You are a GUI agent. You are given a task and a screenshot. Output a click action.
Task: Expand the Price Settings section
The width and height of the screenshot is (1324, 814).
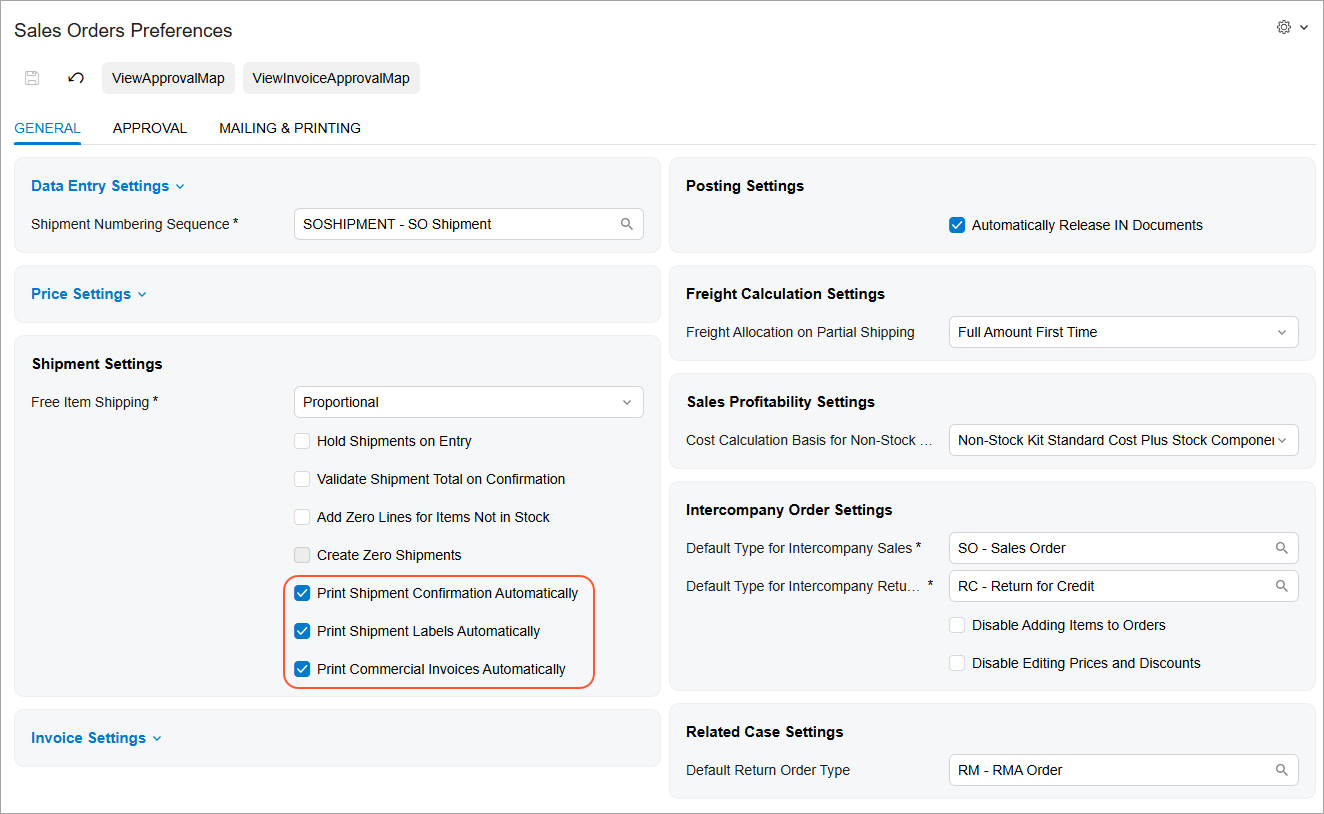[89, 294]
